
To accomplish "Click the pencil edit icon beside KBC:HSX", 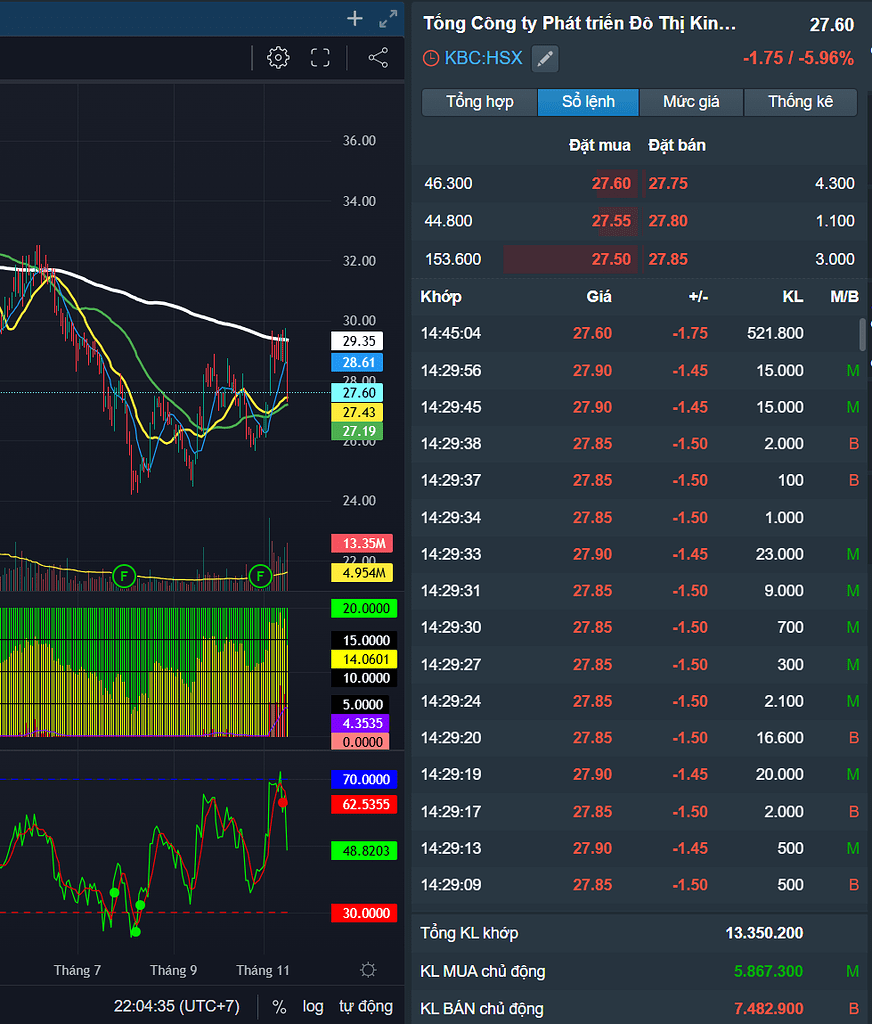I will [544, 59].
